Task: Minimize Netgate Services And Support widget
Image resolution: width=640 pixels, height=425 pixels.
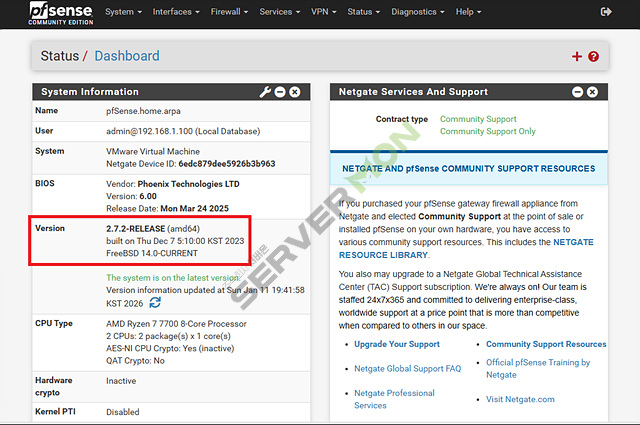Action: [x=578, y=92]
